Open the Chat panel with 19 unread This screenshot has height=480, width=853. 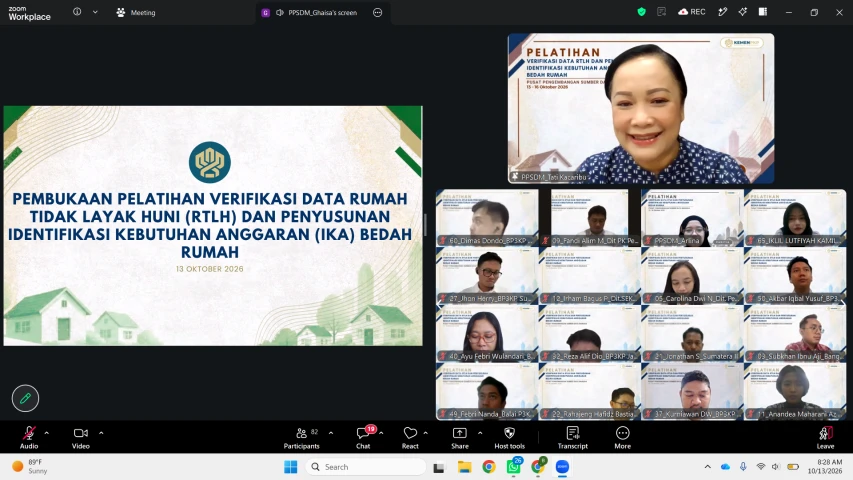(363, 438)
